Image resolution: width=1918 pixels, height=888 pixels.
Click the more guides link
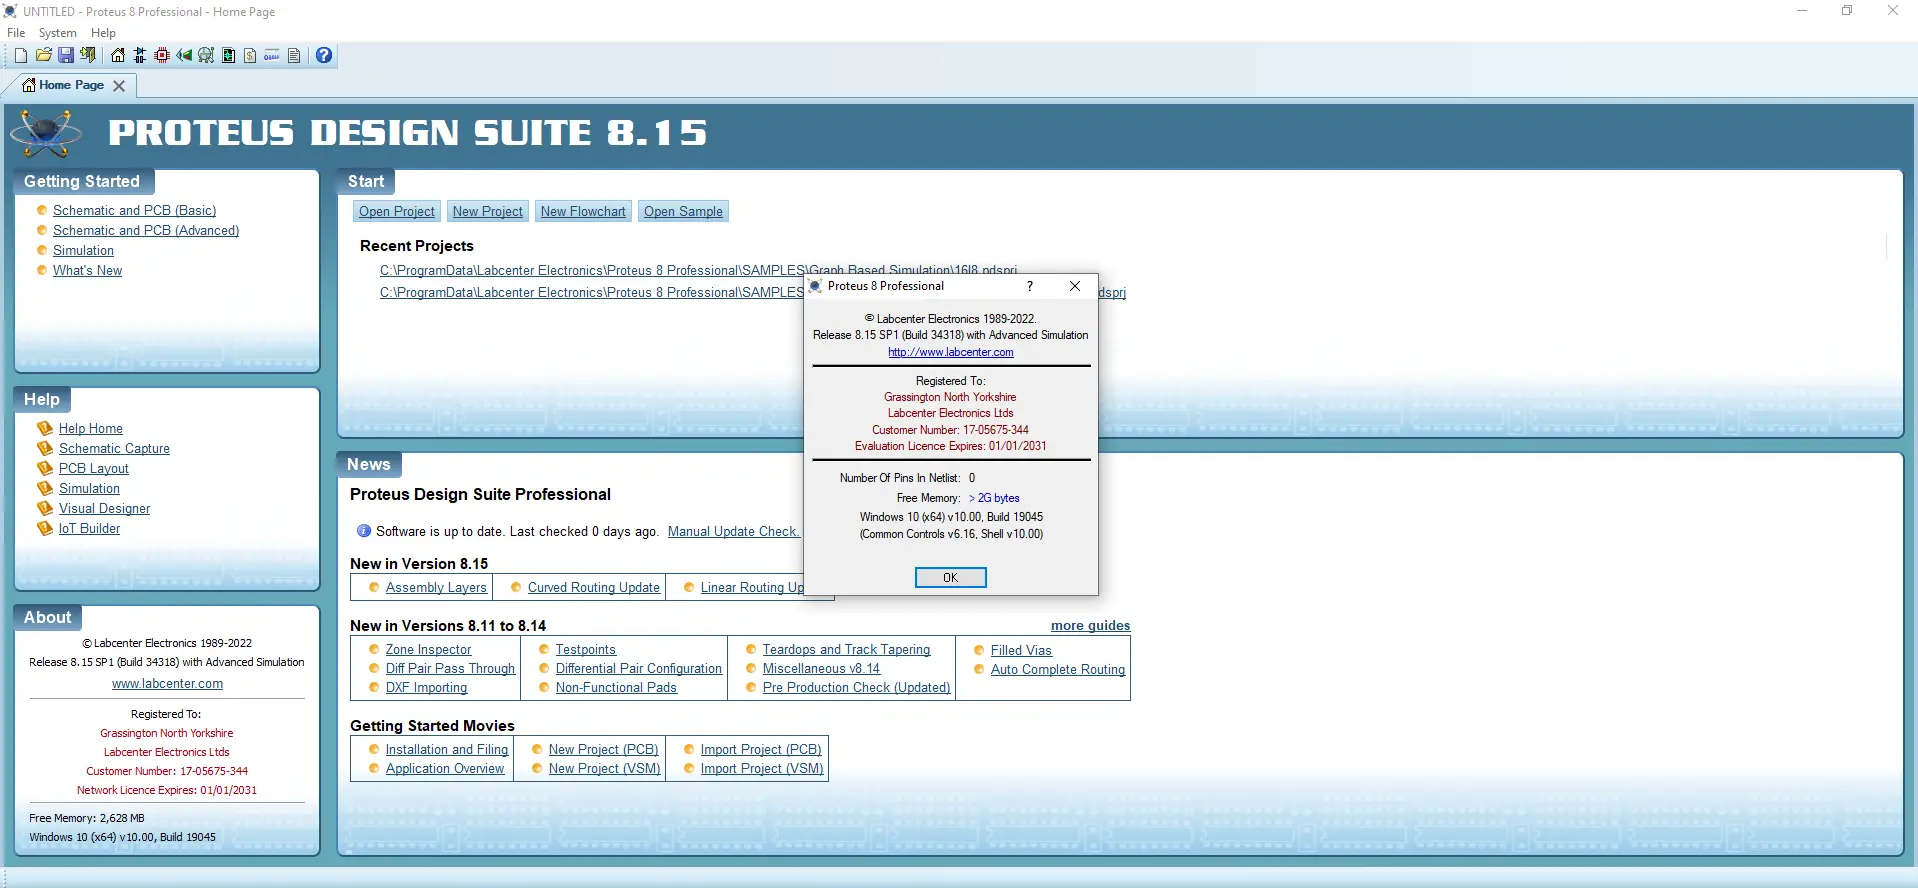(x=1090, y=625)
